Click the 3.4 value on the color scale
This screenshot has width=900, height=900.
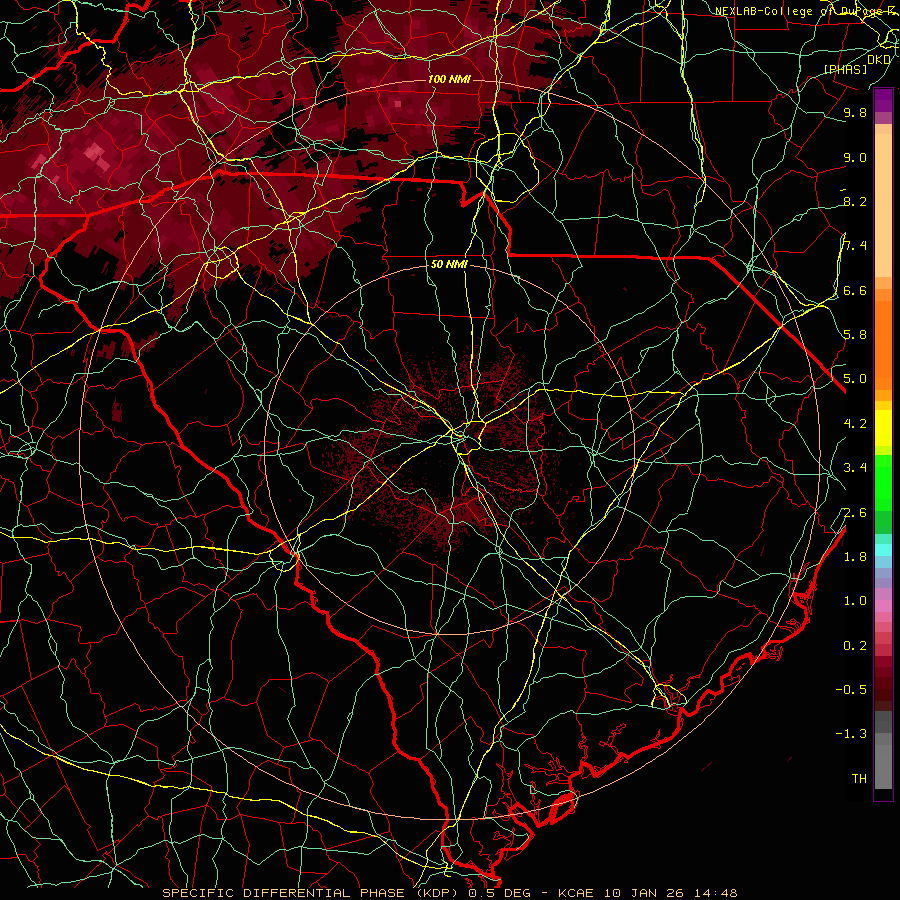[855, 468]
